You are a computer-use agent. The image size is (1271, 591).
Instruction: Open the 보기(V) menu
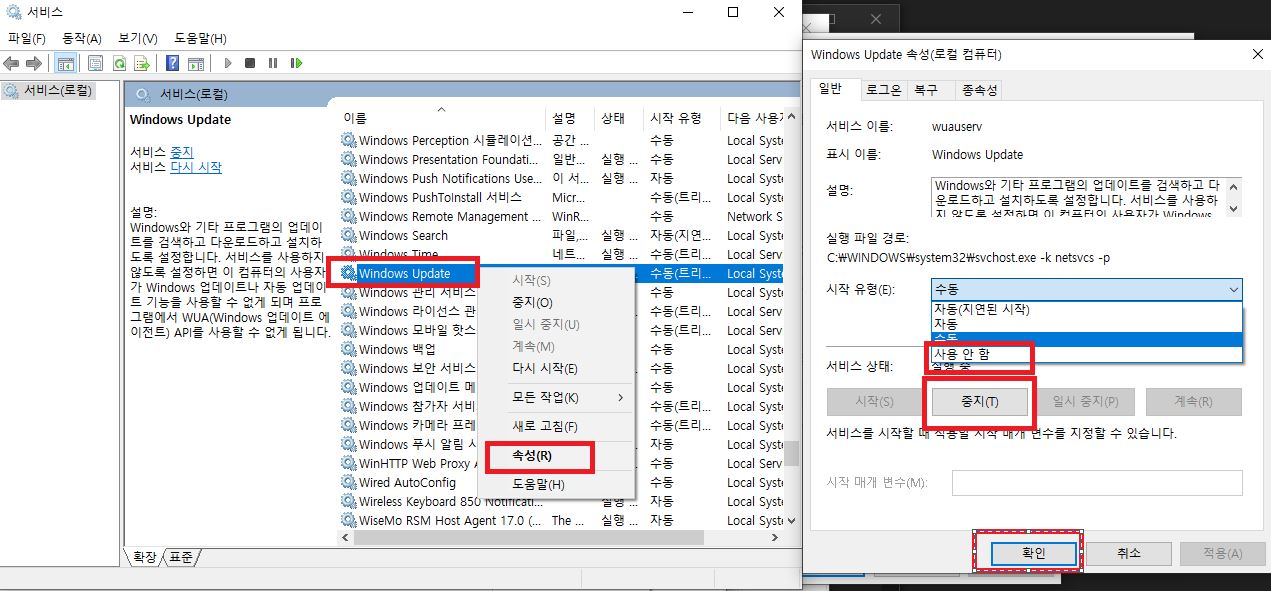pos(138,39)
